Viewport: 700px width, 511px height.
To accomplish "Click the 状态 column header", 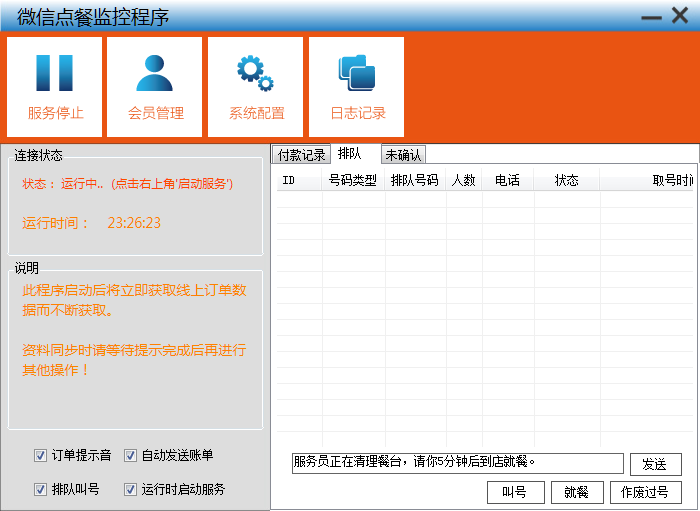I will pyautogui.click(x=567, y=180).
